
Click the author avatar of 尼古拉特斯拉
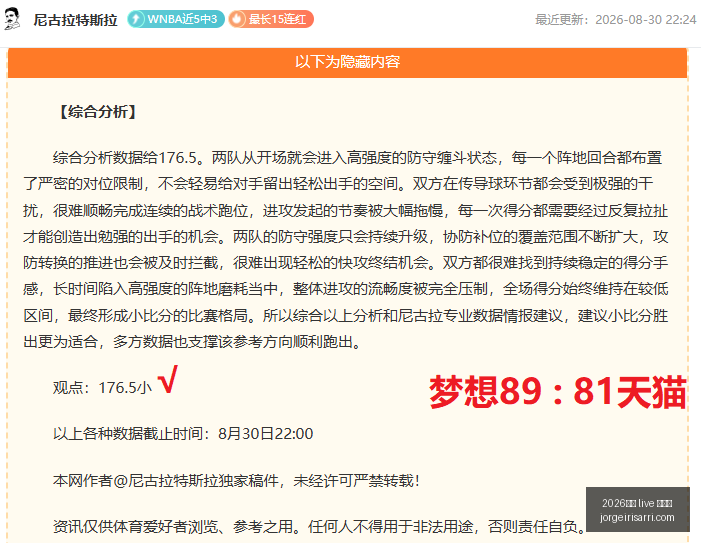[12, 19]
